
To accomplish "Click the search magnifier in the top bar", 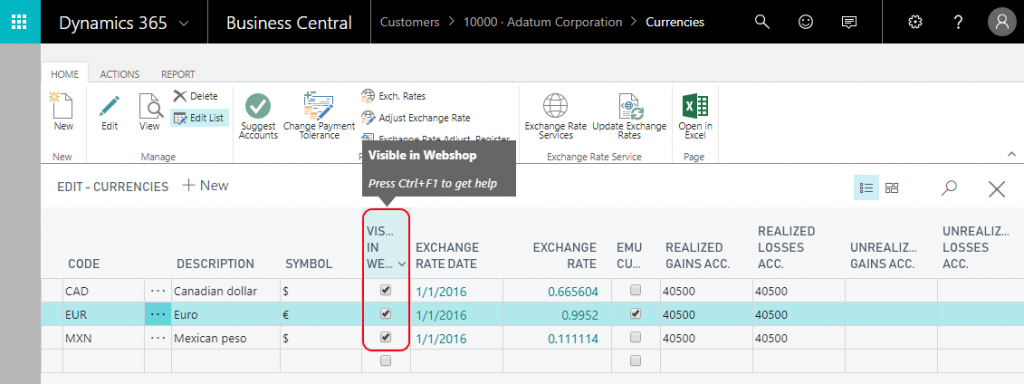I will click(x=762, y=22).
